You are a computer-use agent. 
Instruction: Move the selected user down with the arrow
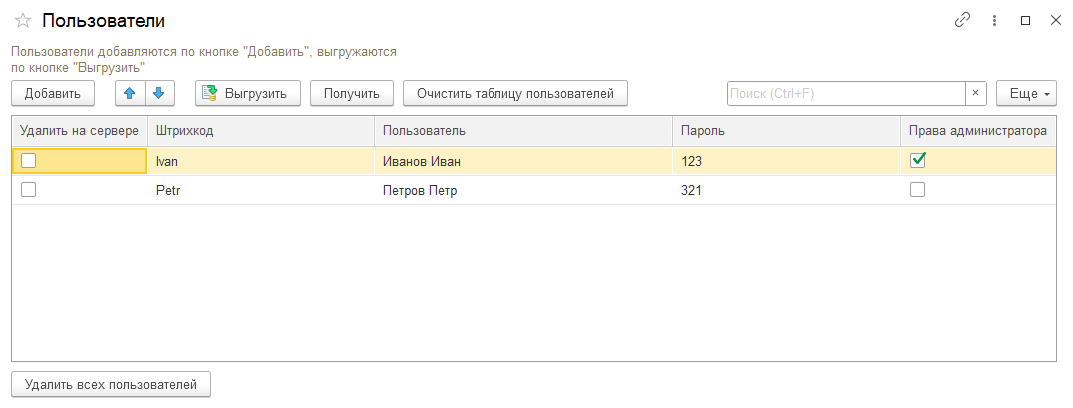point(159,94)
